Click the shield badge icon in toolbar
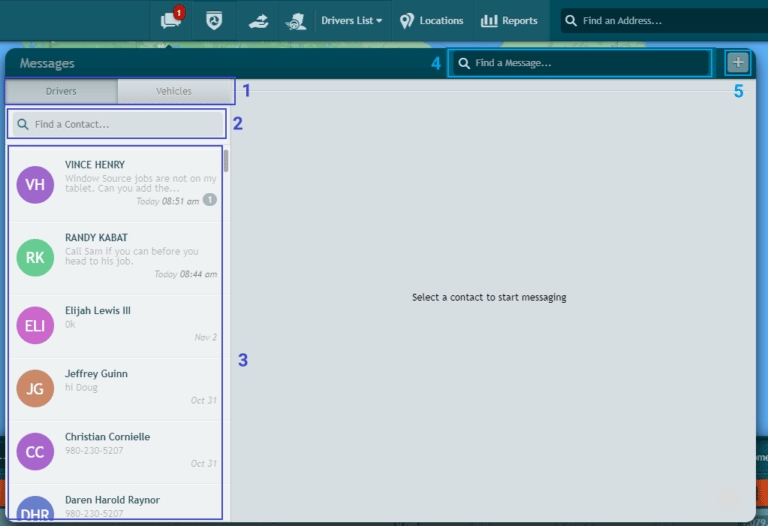Image resolution: width=768 pixels, height=526 pixels. point(213,21)
